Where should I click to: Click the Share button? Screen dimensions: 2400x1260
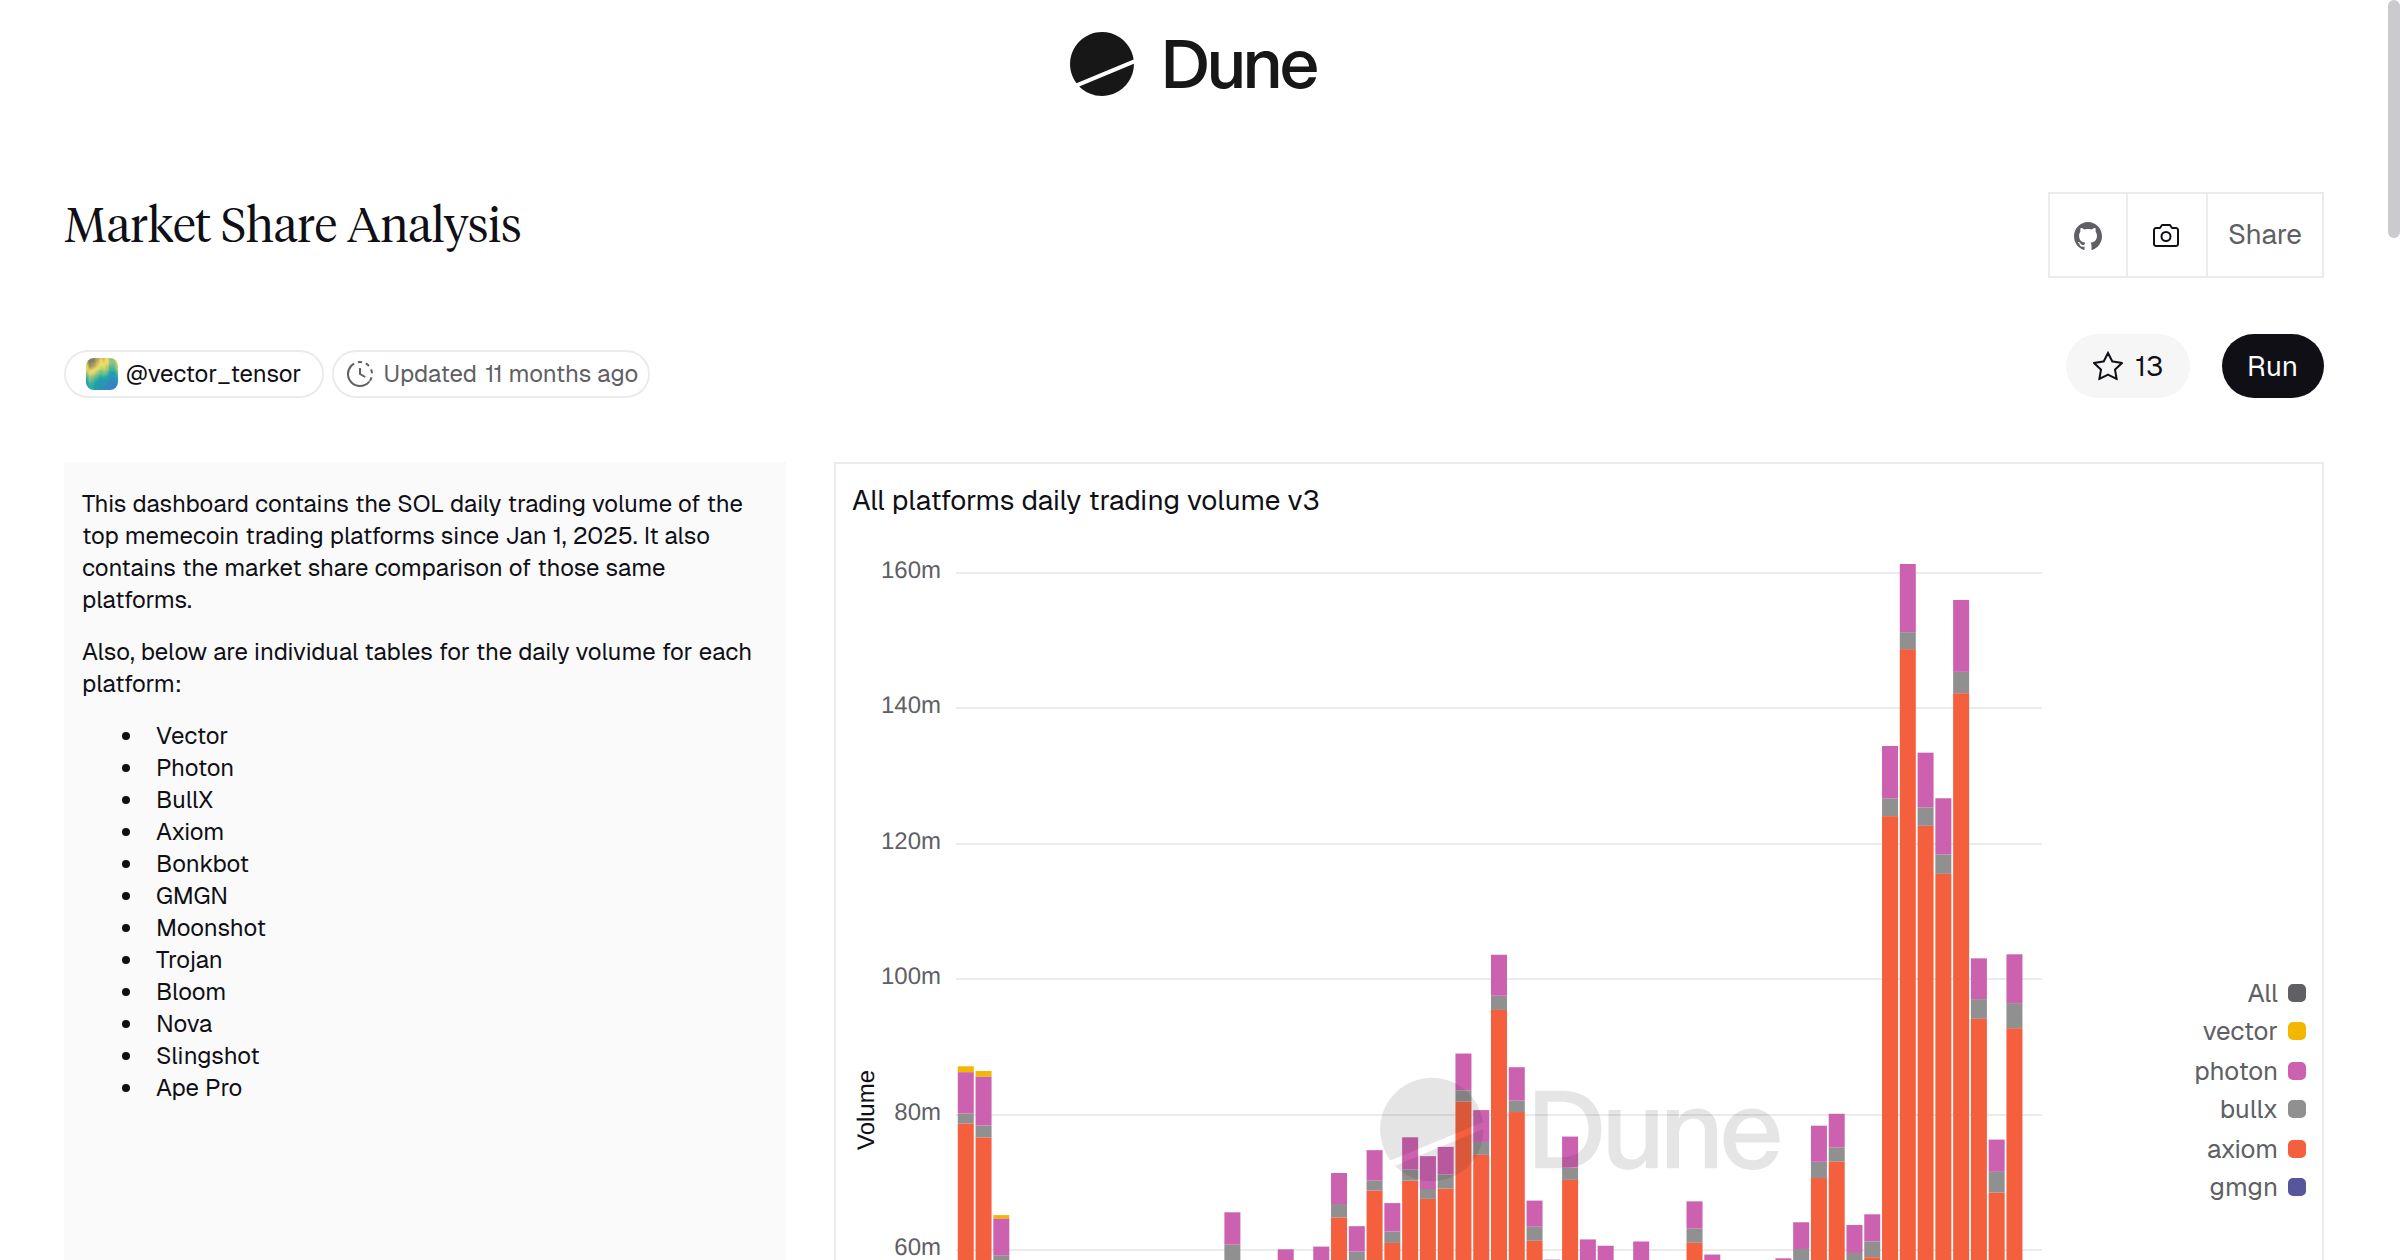click(2264, 235)
